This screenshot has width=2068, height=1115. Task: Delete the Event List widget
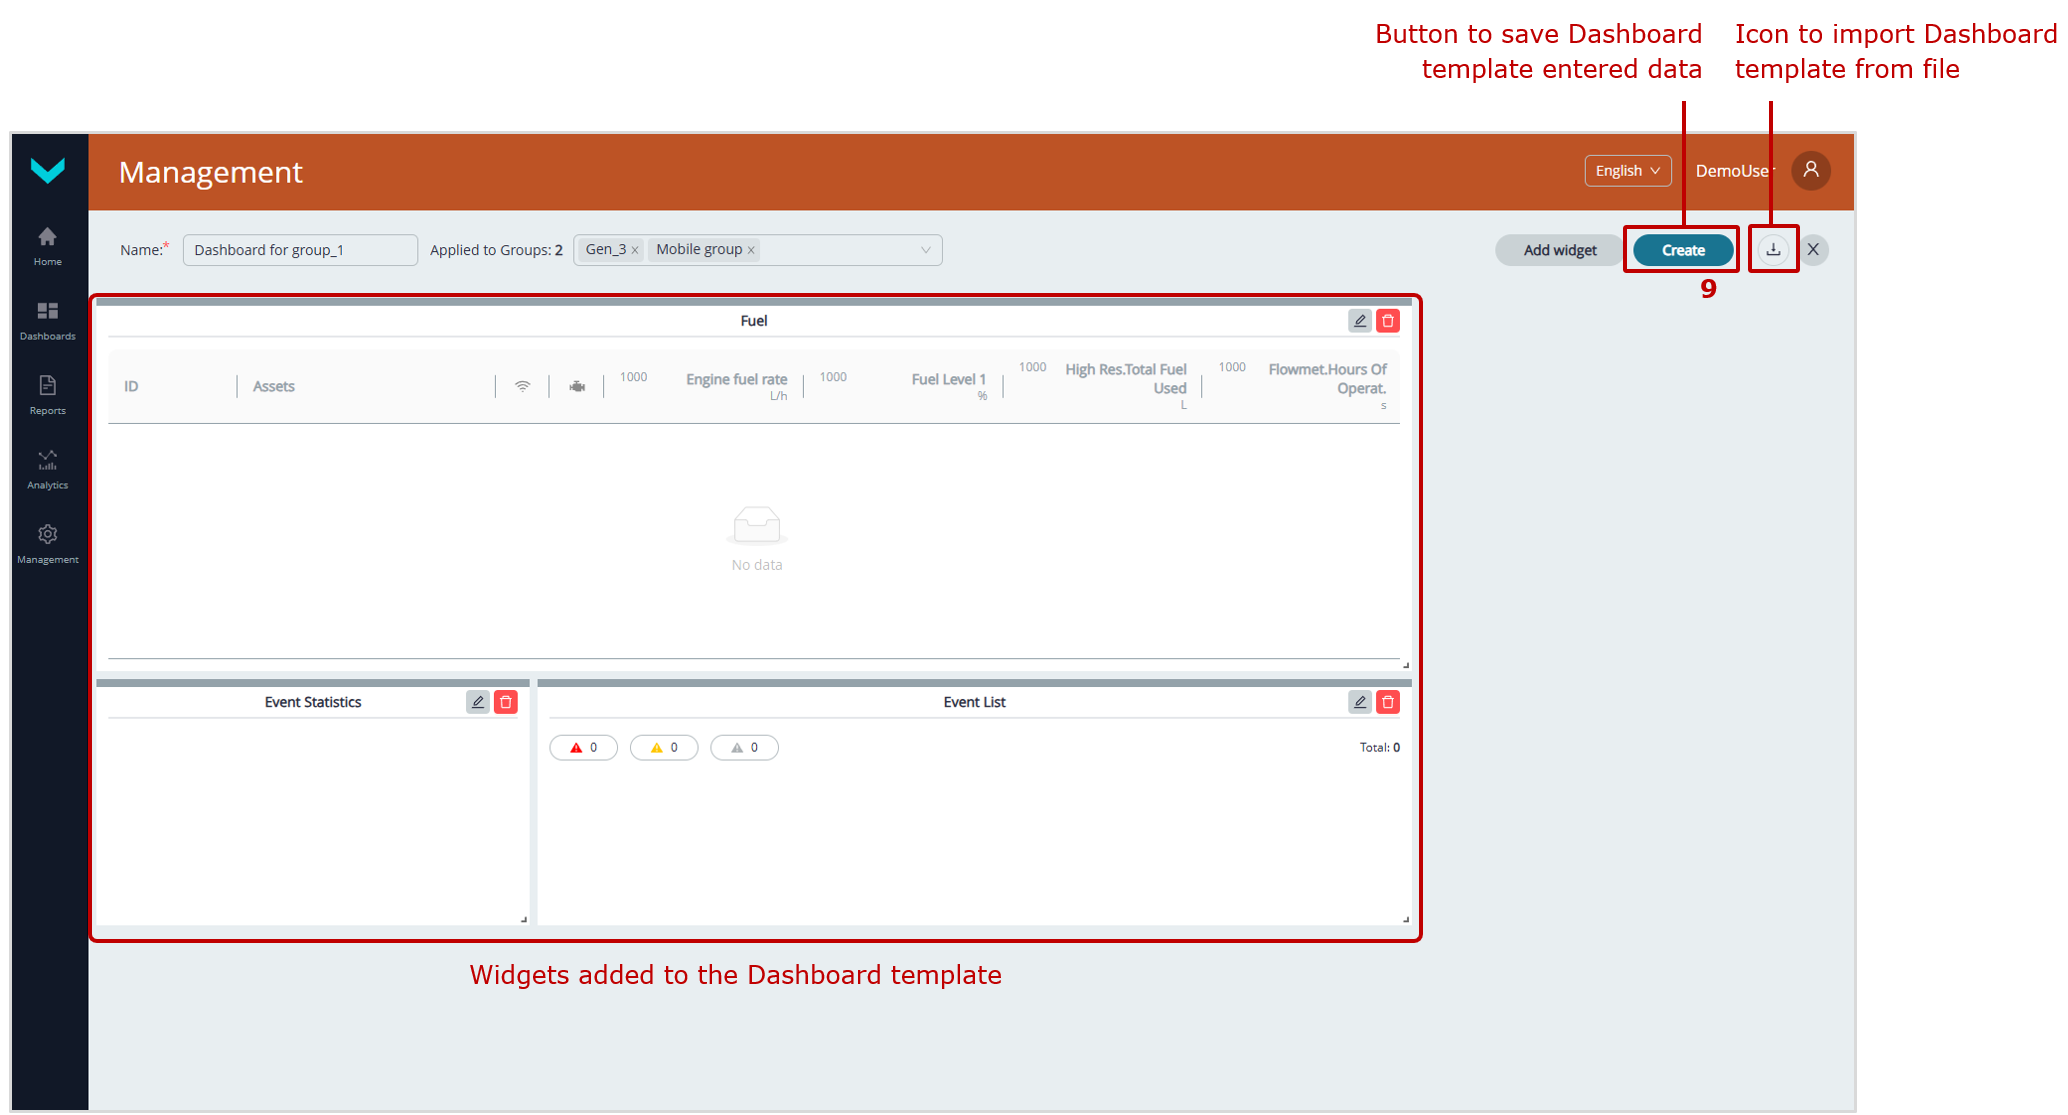(x=1387, y=702)
